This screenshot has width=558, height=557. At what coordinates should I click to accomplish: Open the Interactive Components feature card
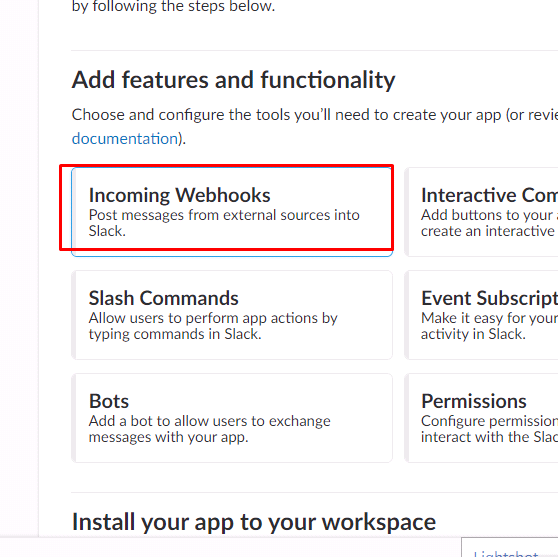point(481,212)
